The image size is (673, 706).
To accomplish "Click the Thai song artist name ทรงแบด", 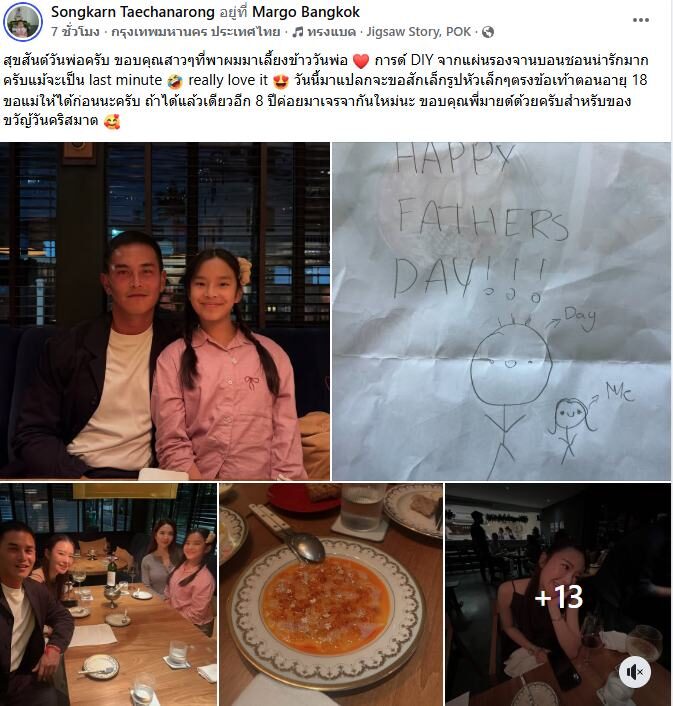I will click(331, 32).
